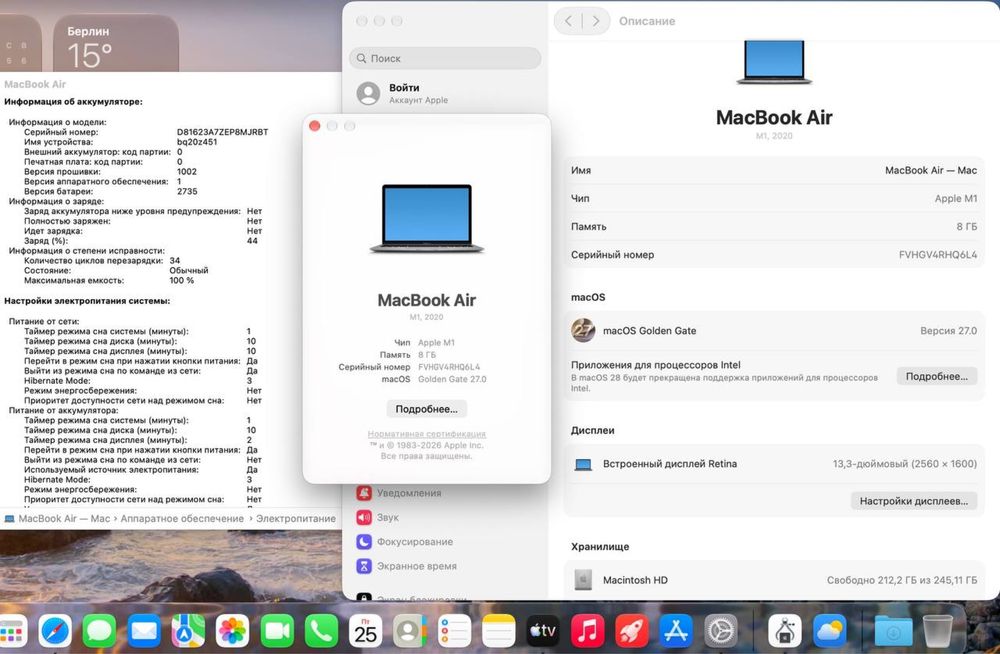Click the MacBook image atop Settings Описание pane
This screenshot has width=1000, height=654.
(774, 62)
